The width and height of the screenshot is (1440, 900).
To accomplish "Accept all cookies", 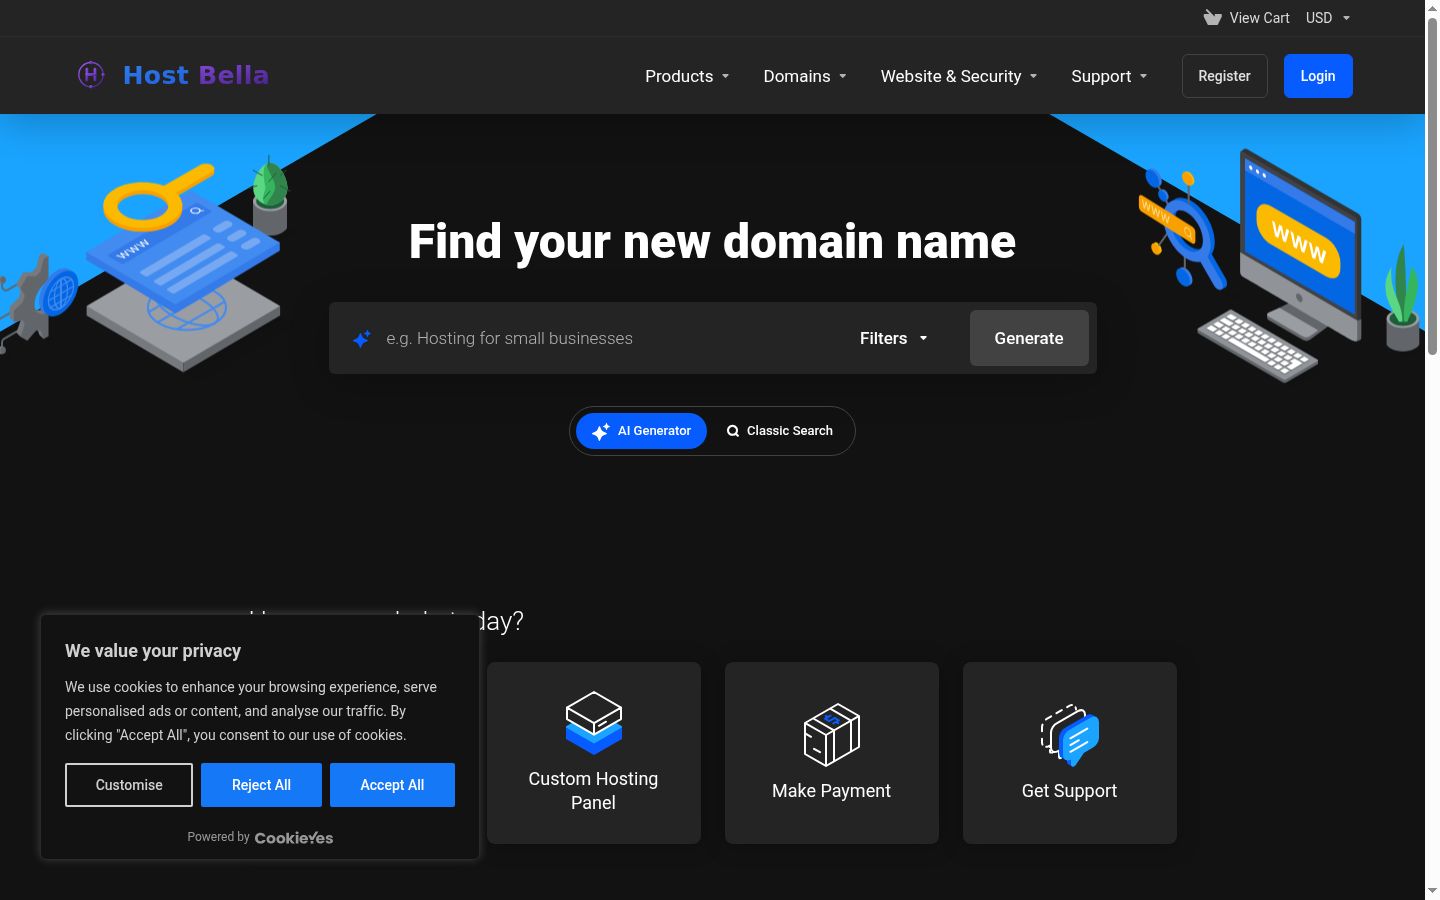I will click(x=392, y=785).
